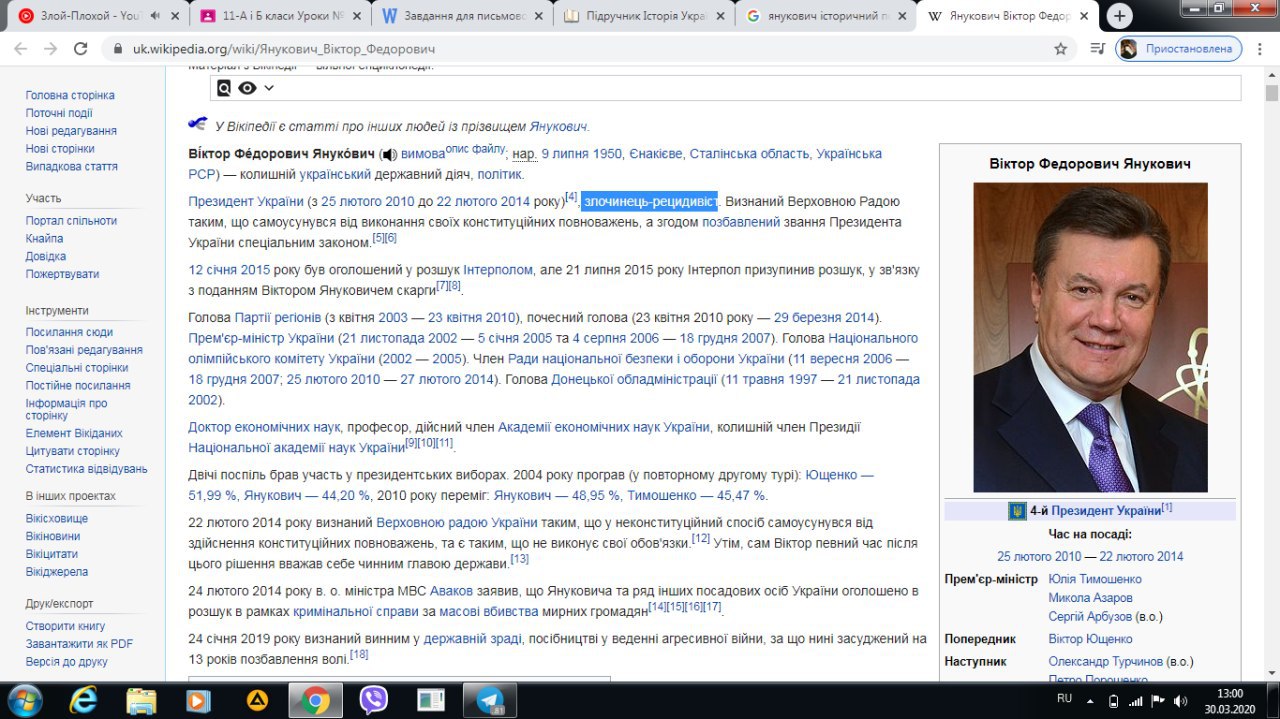This screenshot has width=1280, height=719.
Task: Open File Explorer from the taskbar
Action: pyautogui.click(x=142, y=700)
